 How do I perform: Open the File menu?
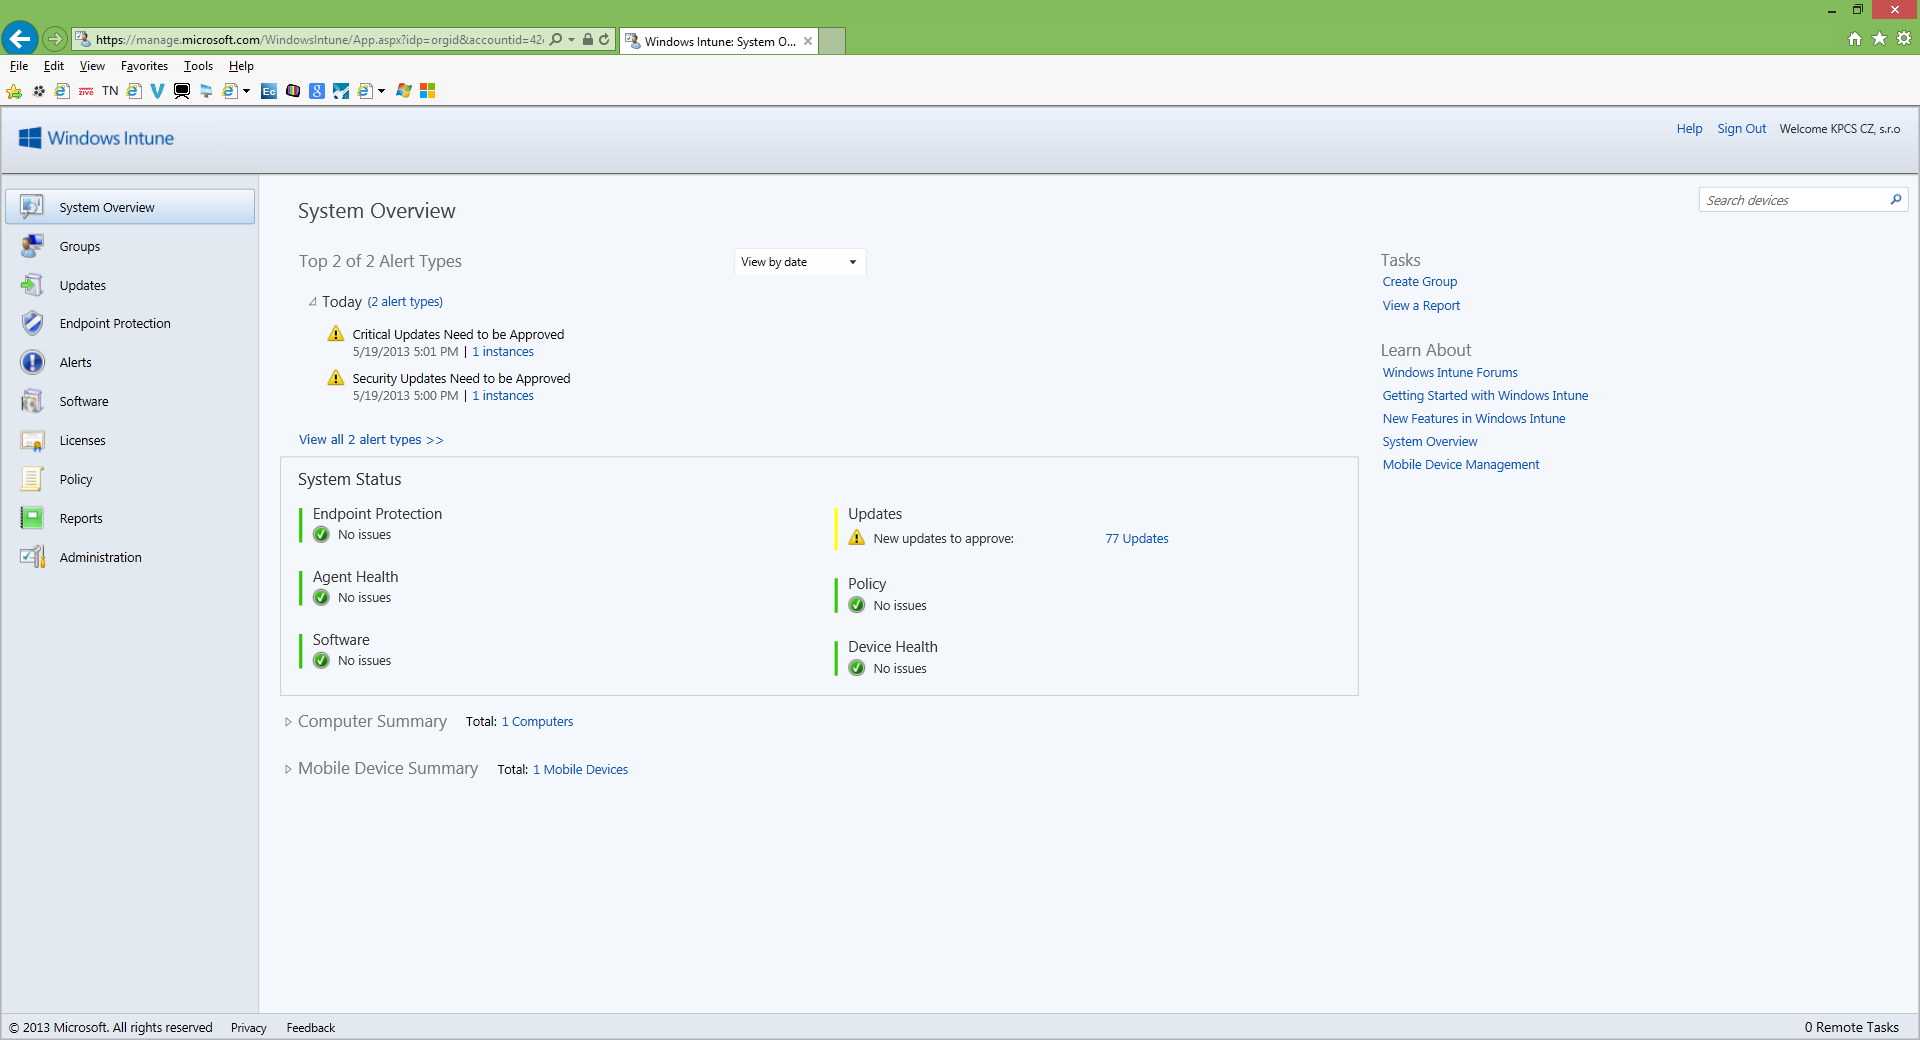pos(19,66)
